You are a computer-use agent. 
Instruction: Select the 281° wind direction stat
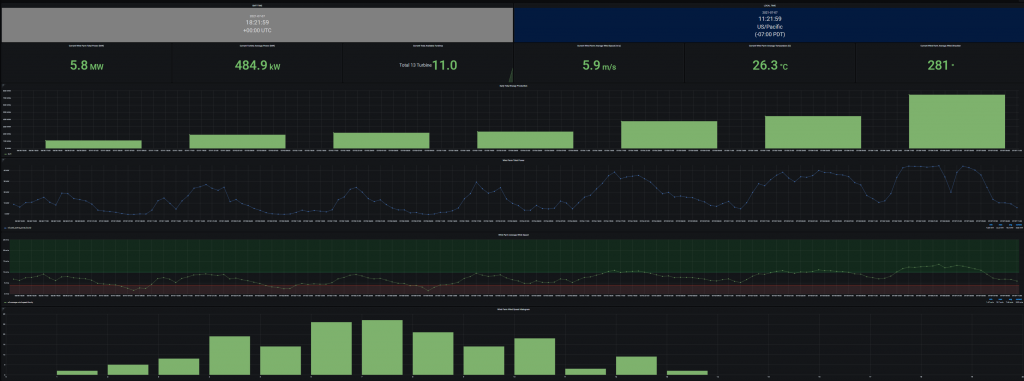point(940,65)
